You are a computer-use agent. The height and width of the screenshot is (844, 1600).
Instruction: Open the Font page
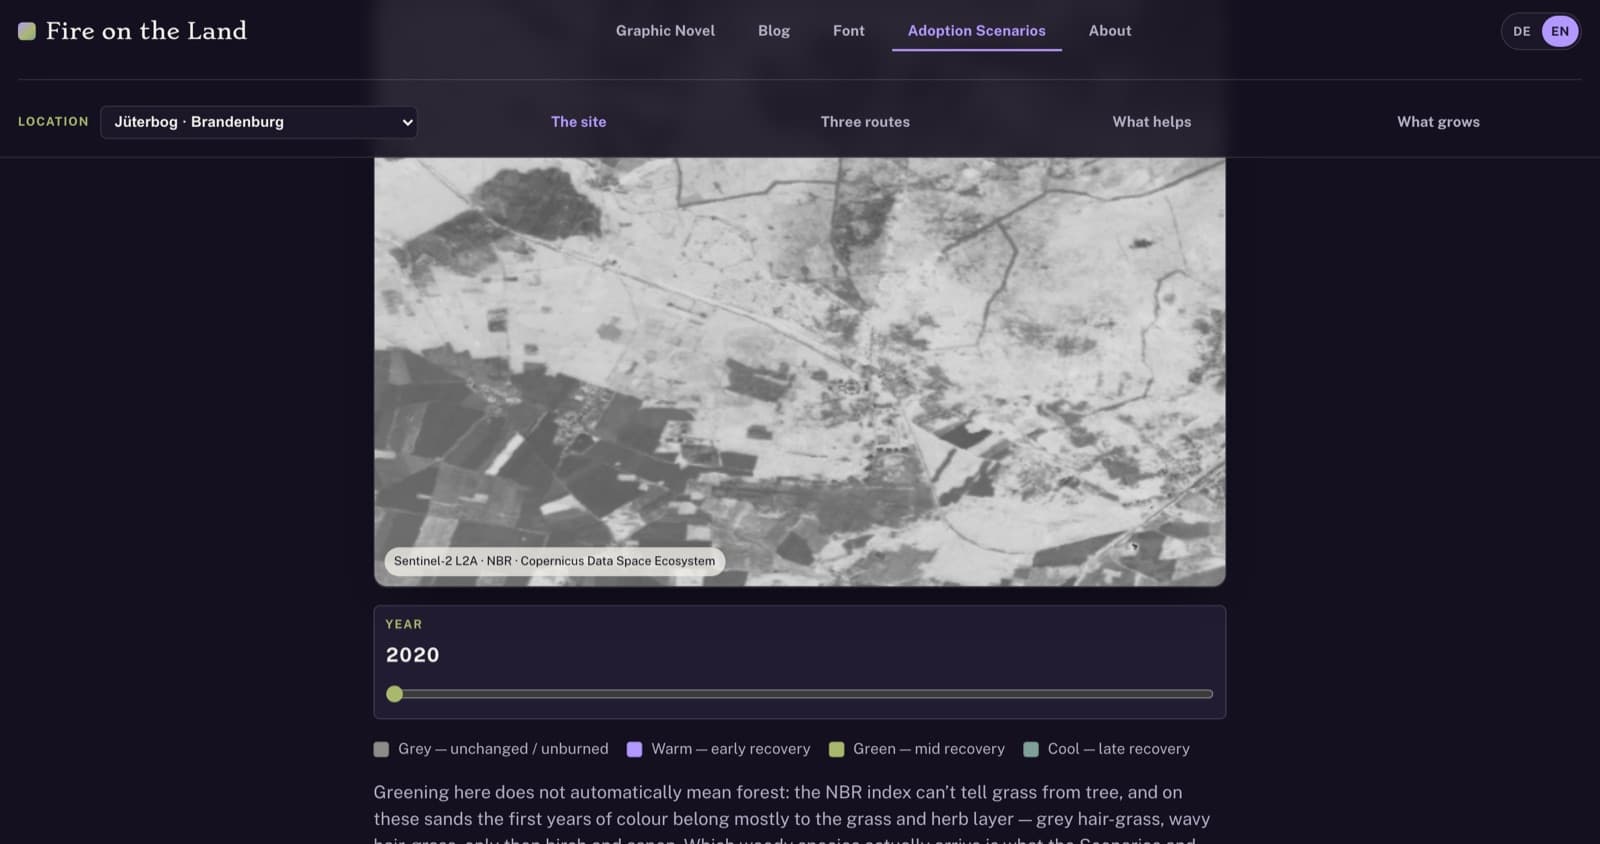tap(849, 31)
